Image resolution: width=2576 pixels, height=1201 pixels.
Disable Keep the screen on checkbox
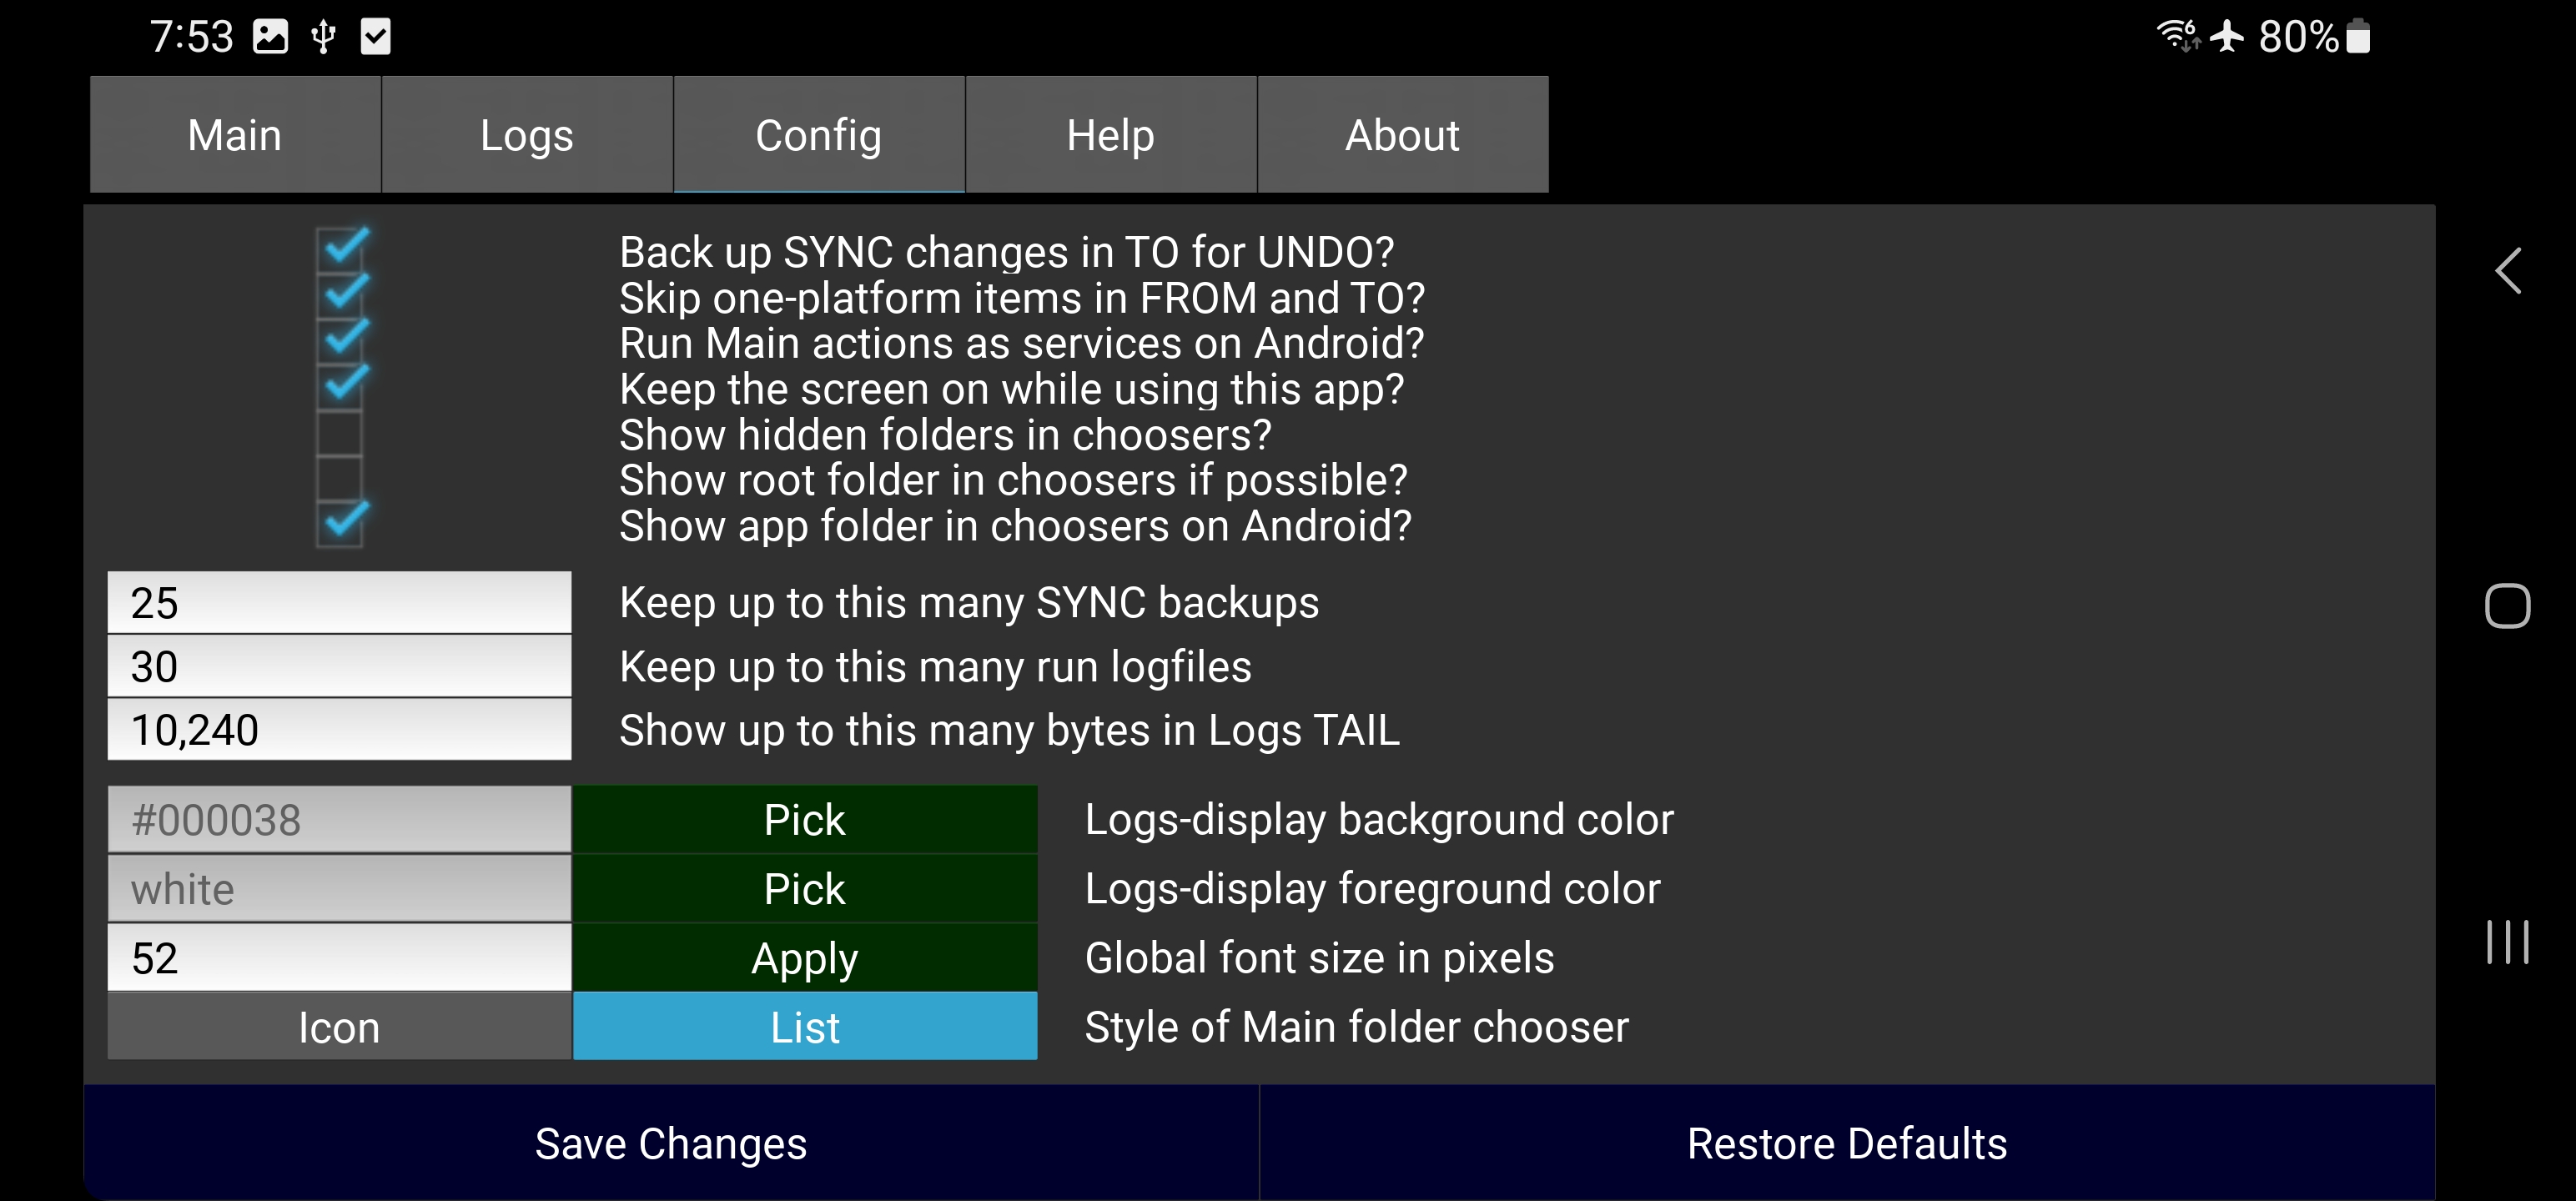[x=340, y=387]
